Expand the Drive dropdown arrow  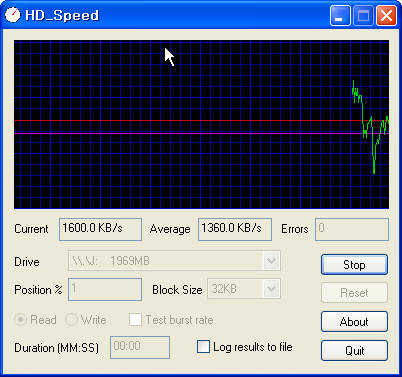click(271, 261)
